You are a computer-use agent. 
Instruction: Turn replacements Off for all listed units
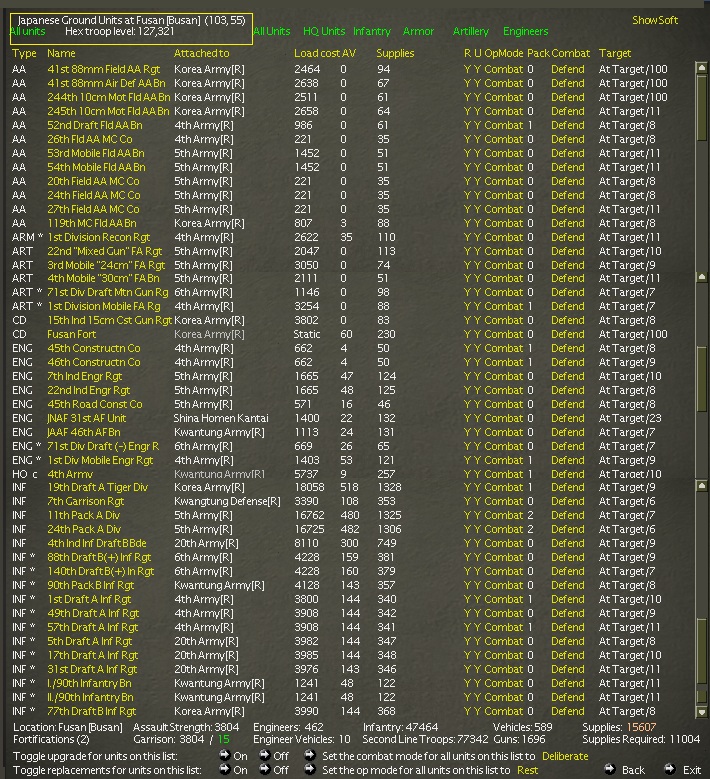[265, 770]
